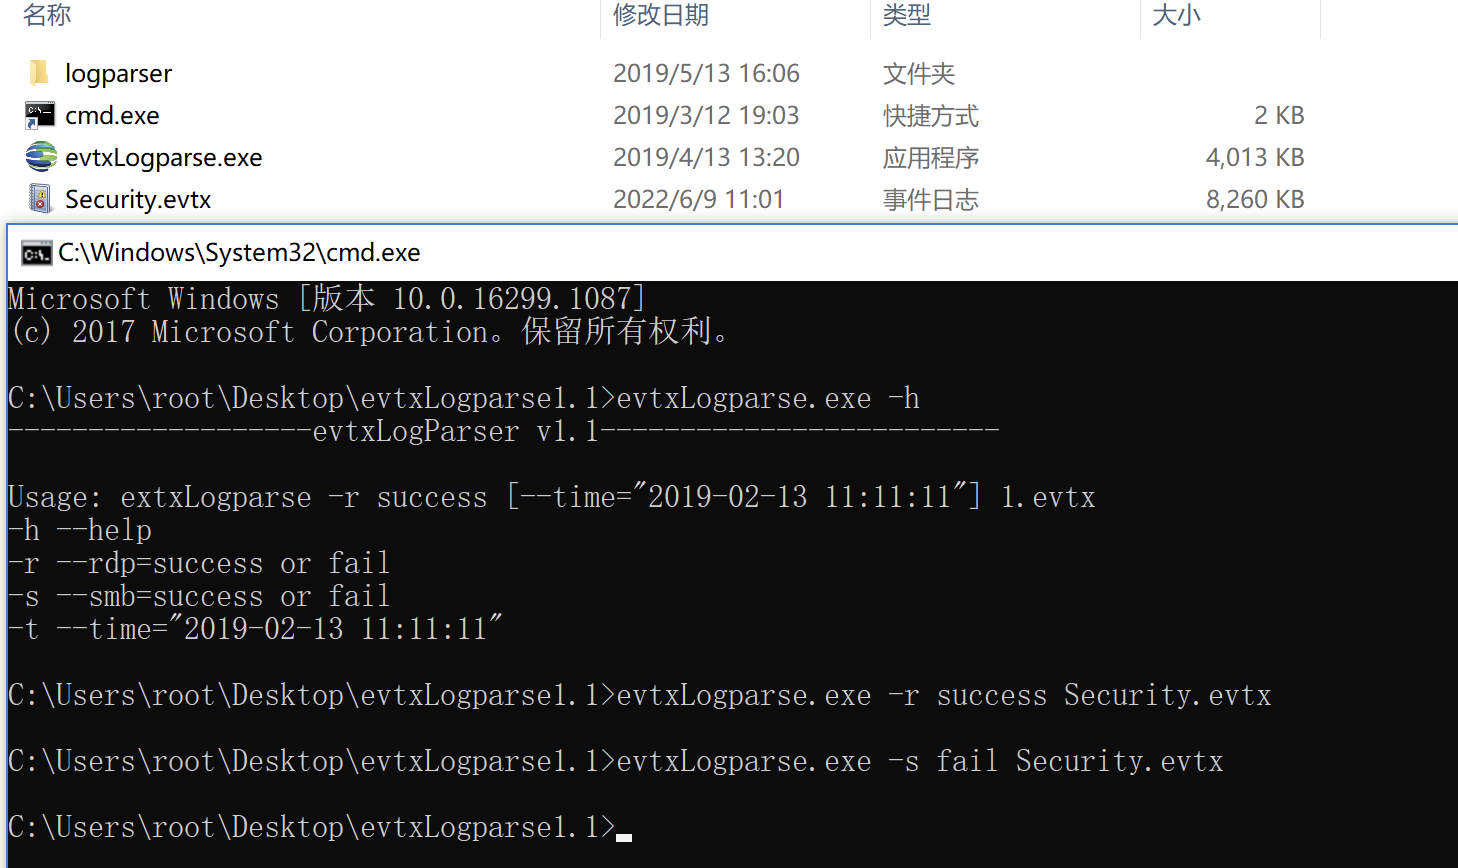The image size is (1458, 868).
Task: Select the Security.evtx file name
Action: pos(138,199)
